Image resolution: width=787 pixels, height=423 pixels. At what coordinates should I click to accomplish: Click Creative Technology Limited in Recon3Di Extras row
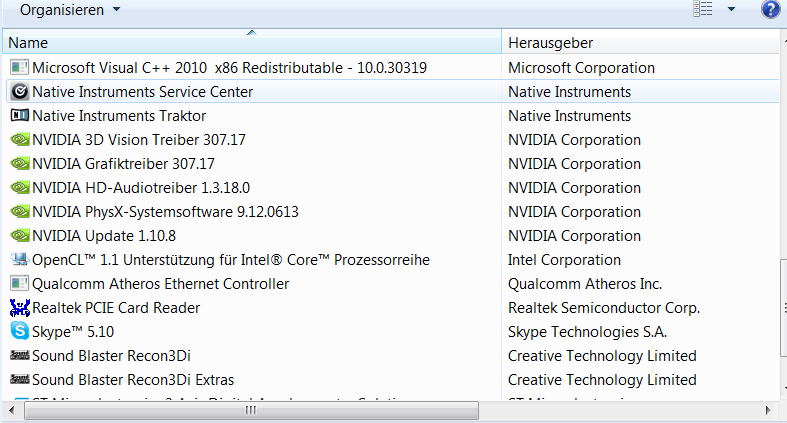(602, 380)
